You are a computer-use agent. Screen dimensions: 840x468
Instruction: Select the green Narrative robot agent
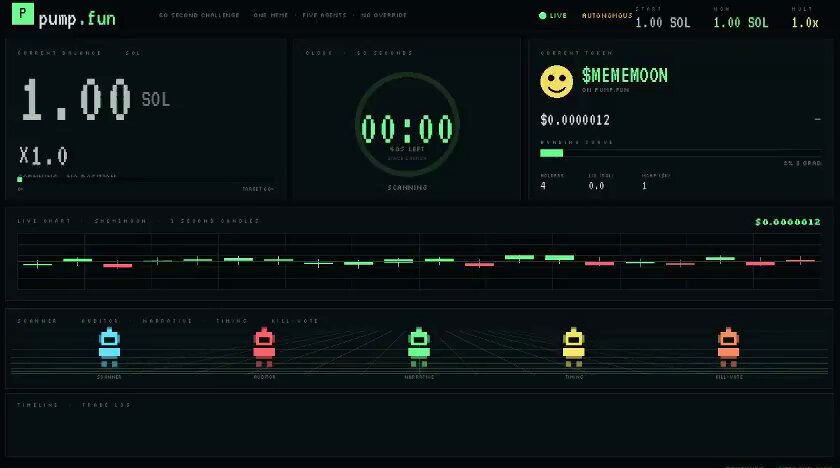click(419, 347)
